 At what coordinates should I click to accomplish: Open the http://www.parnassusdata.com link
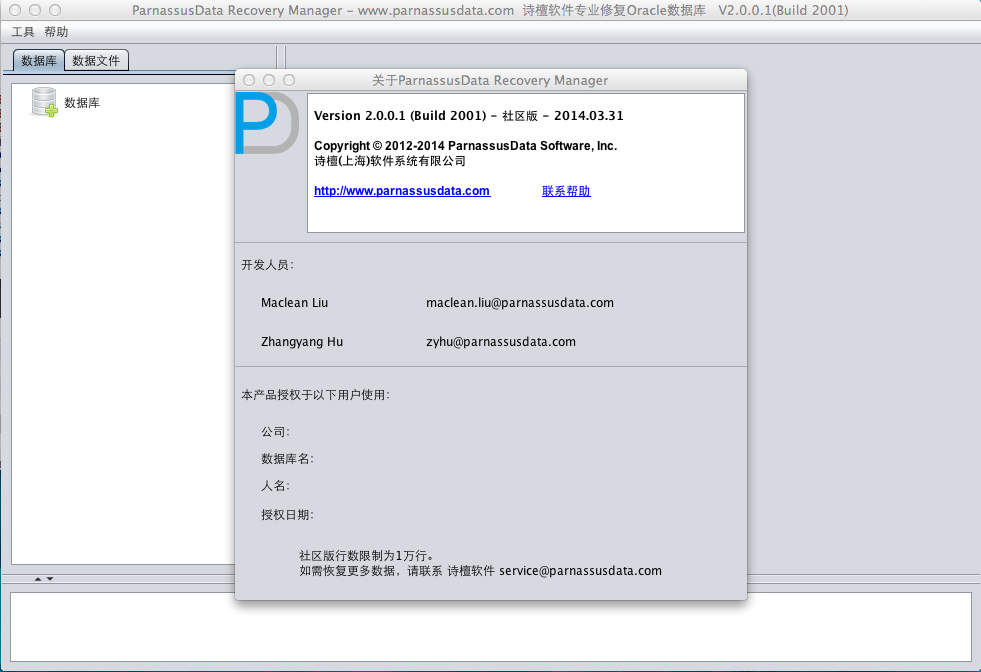pos(402,191)
